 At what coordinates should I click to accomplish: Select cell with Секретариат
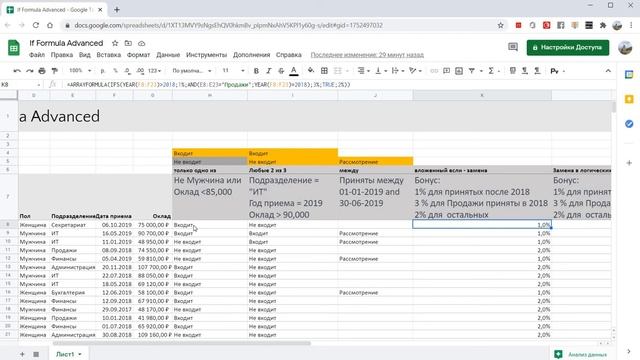(x=73, y=225)
